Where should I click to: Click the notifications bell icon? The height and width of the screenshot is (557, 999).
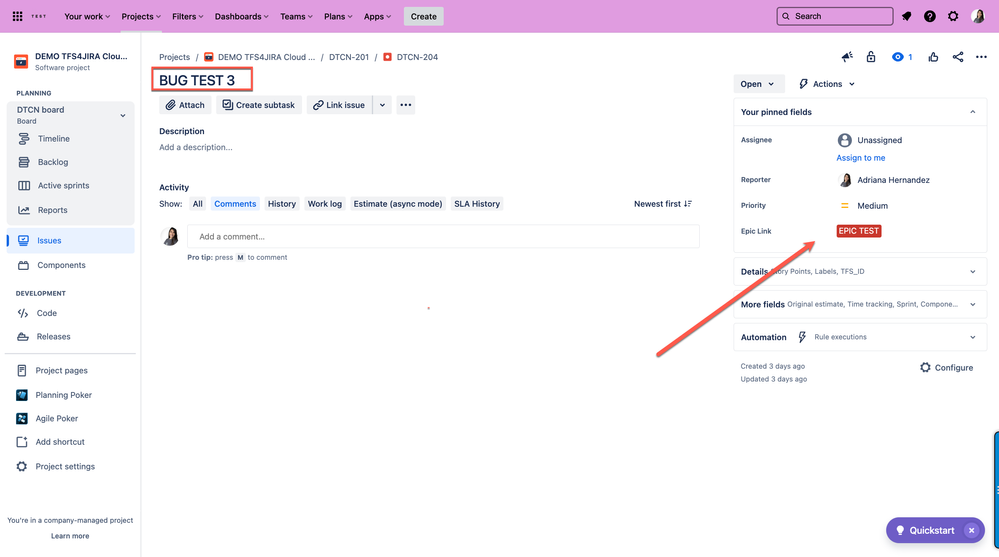[x=907, y=17]
